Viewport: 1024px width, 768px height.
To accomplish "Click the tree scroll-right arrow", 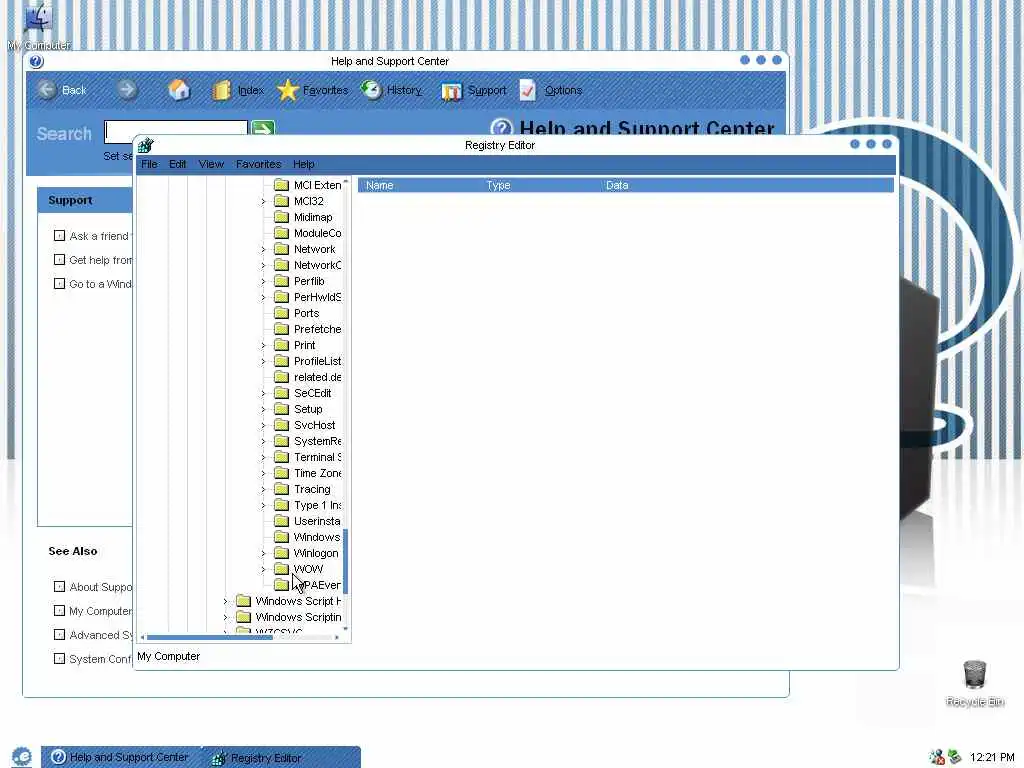I will coord(337,637).
